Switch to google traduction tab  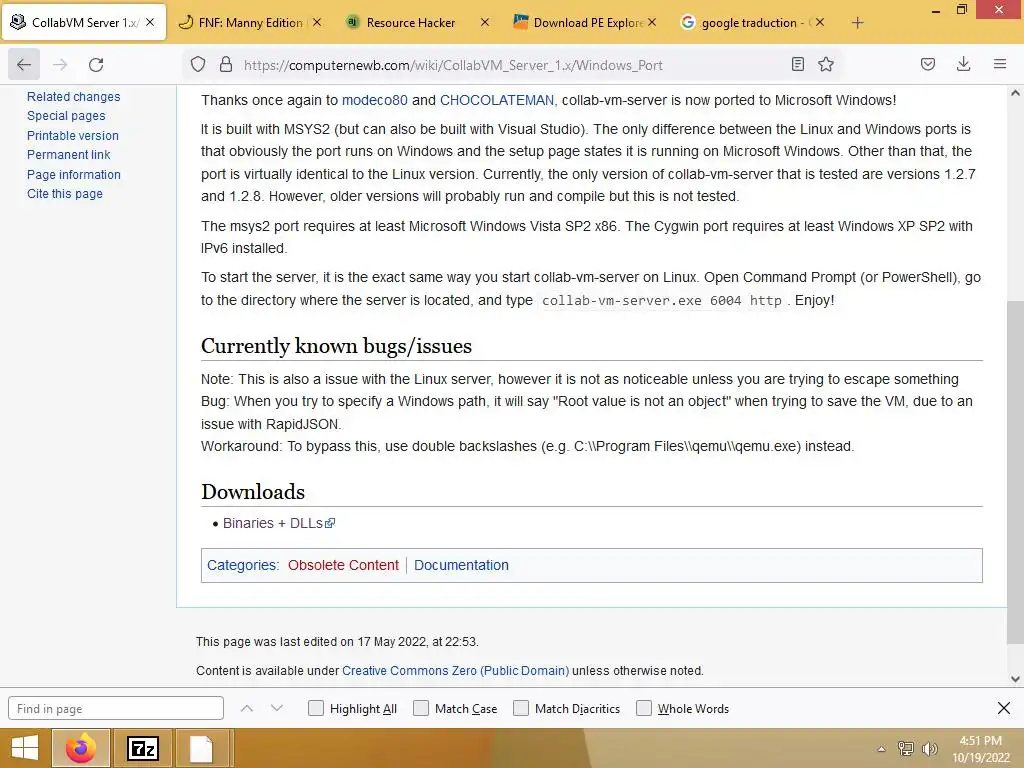(x=752, y=22)
